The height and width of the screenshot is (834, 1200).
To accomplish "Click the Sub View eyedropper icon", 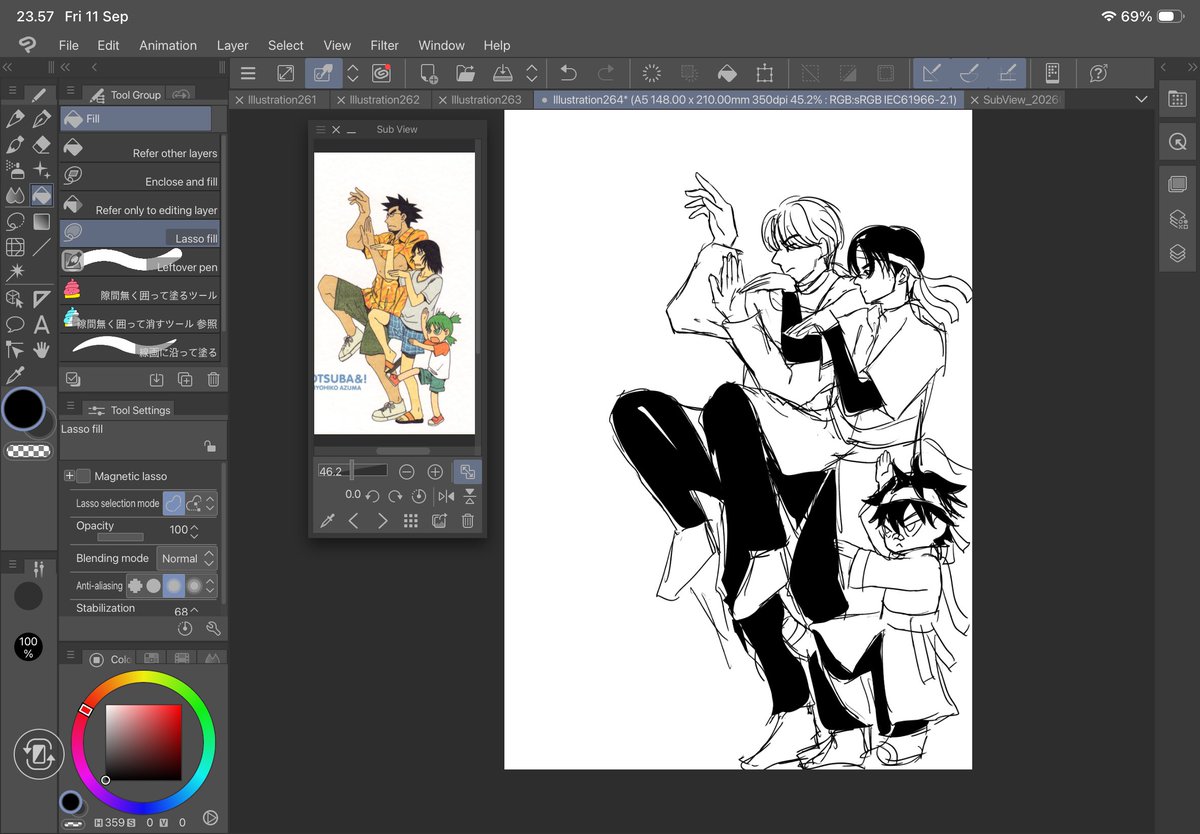I will point(326,521).
